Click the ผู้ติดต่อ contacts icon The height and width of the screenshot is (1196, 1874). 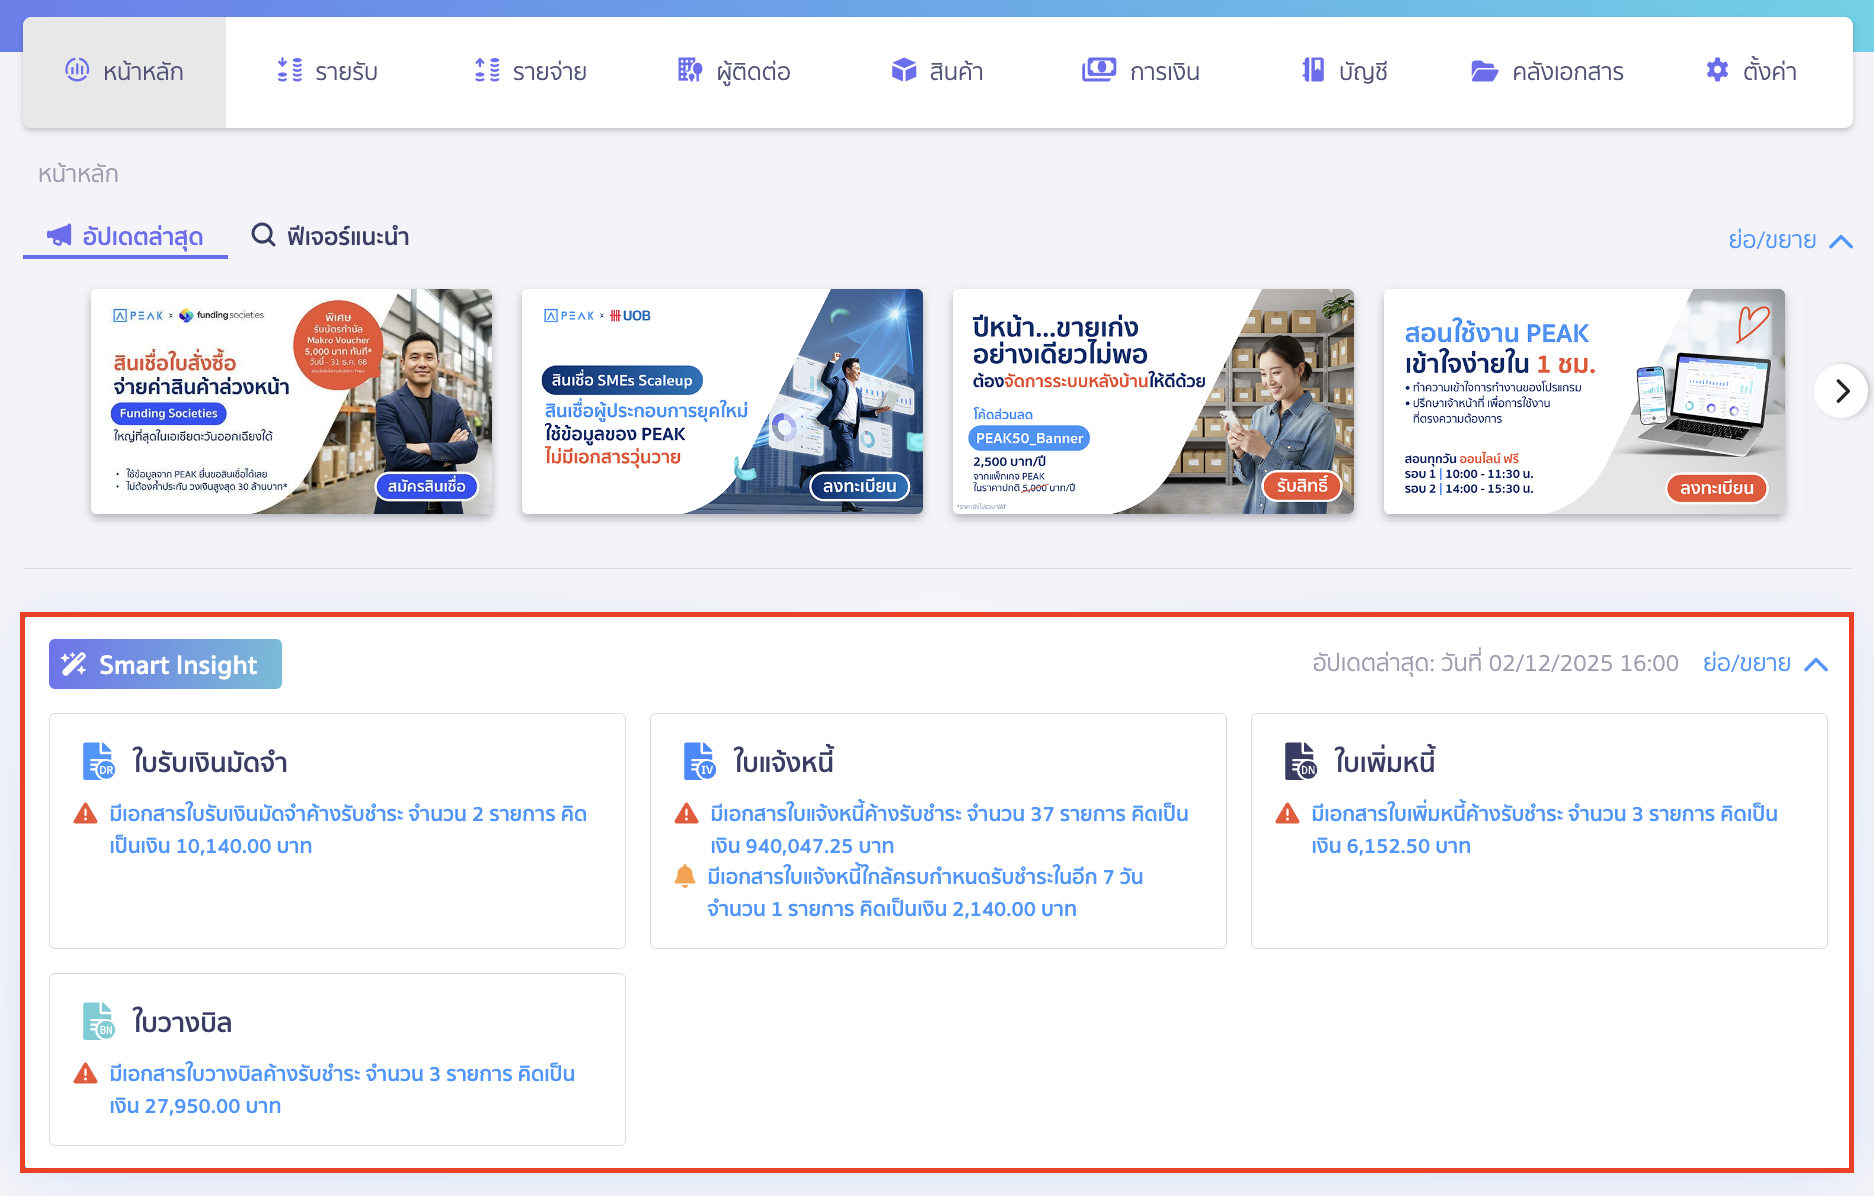pos(688,70)
